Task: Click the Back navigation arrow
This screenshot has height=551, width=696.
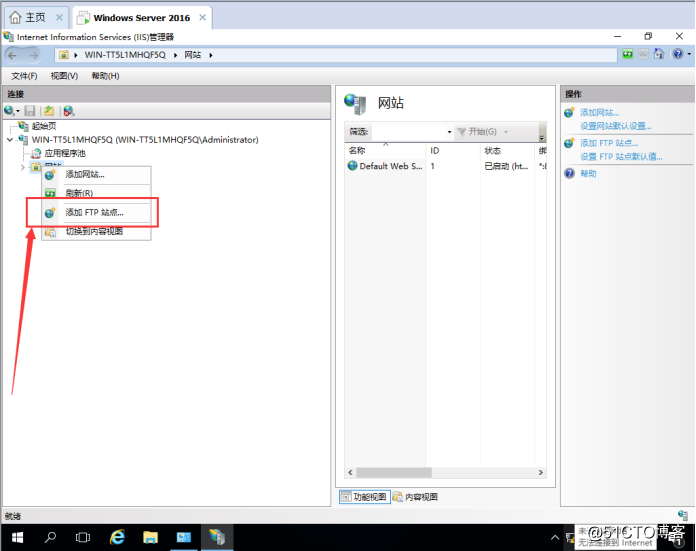Action: 12,55
